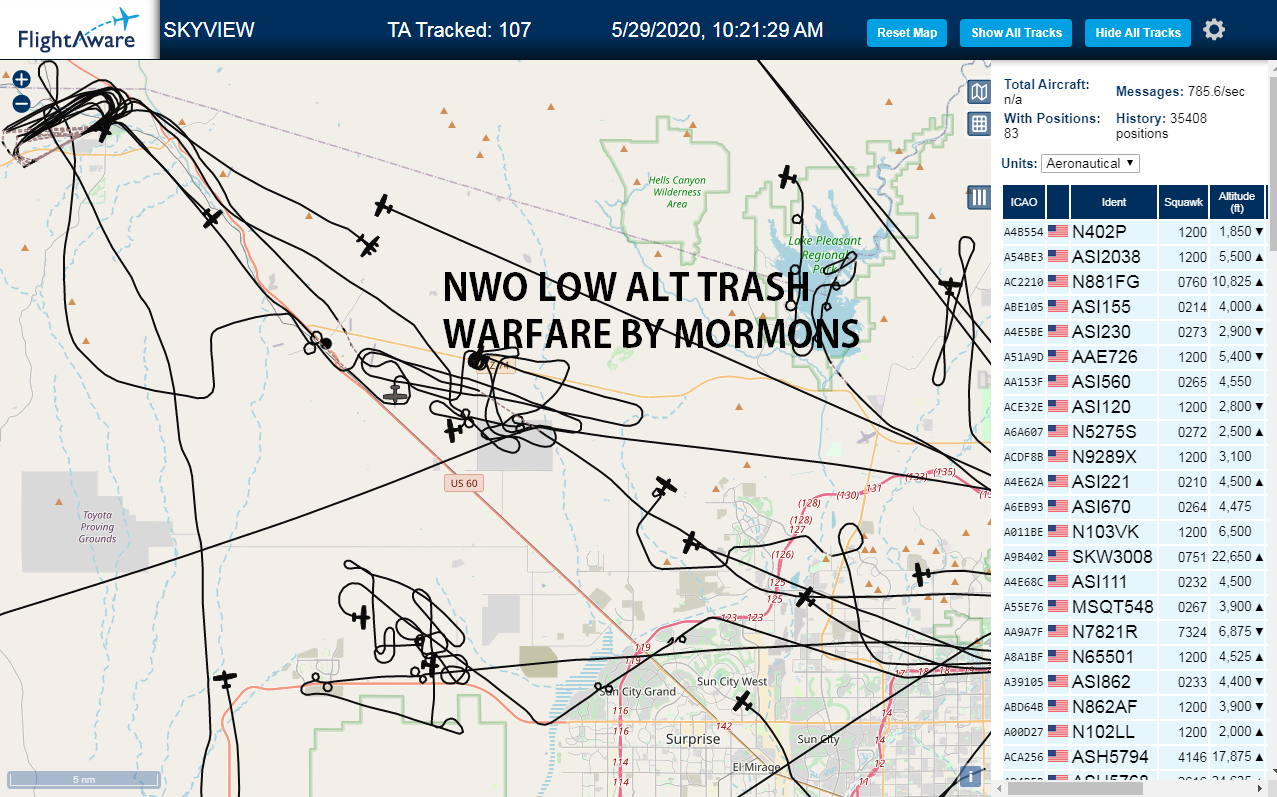The width and height of the screenshot is (1277, 797).
Task: Click the US flag of SKW3008
Action: (x=1057, y=557)
